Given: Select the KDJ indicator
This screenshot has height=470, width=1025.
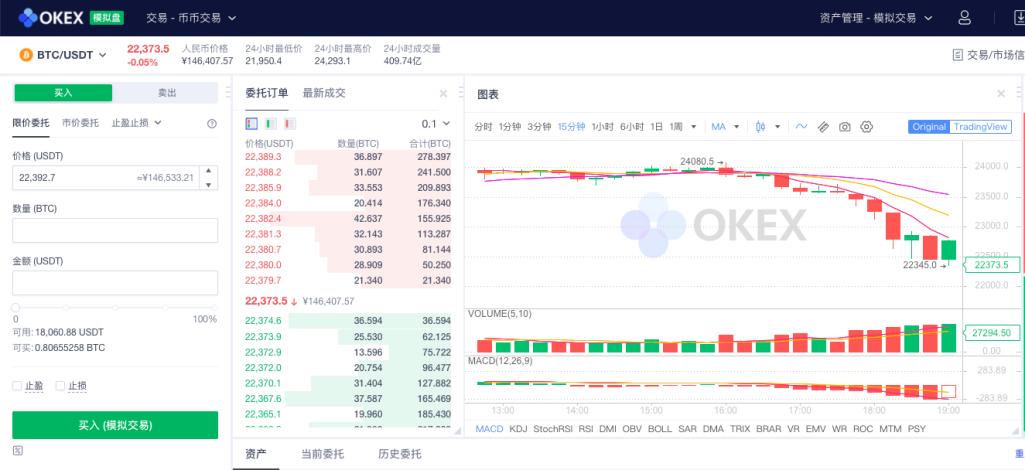Looking at the screenshot, I should (518, 429).
